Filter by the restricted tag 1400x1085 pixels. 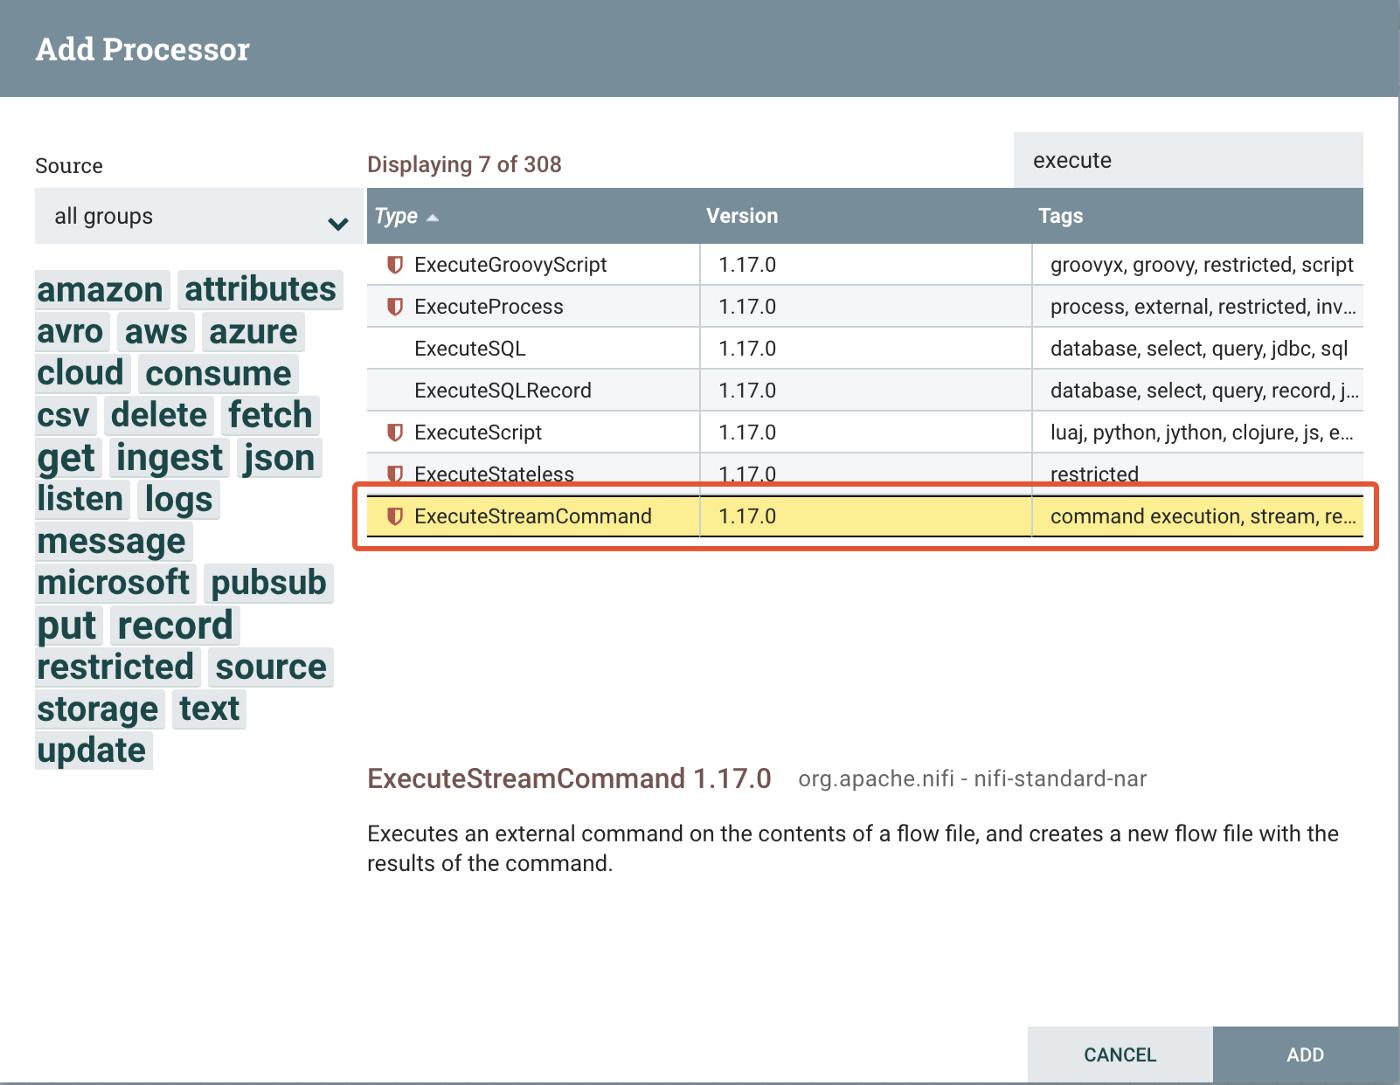[116, 667]
